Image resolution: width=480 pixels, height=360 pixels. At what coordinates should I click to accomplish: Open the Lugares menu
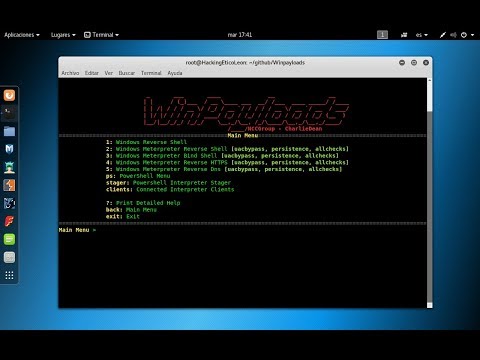(63, 35)
